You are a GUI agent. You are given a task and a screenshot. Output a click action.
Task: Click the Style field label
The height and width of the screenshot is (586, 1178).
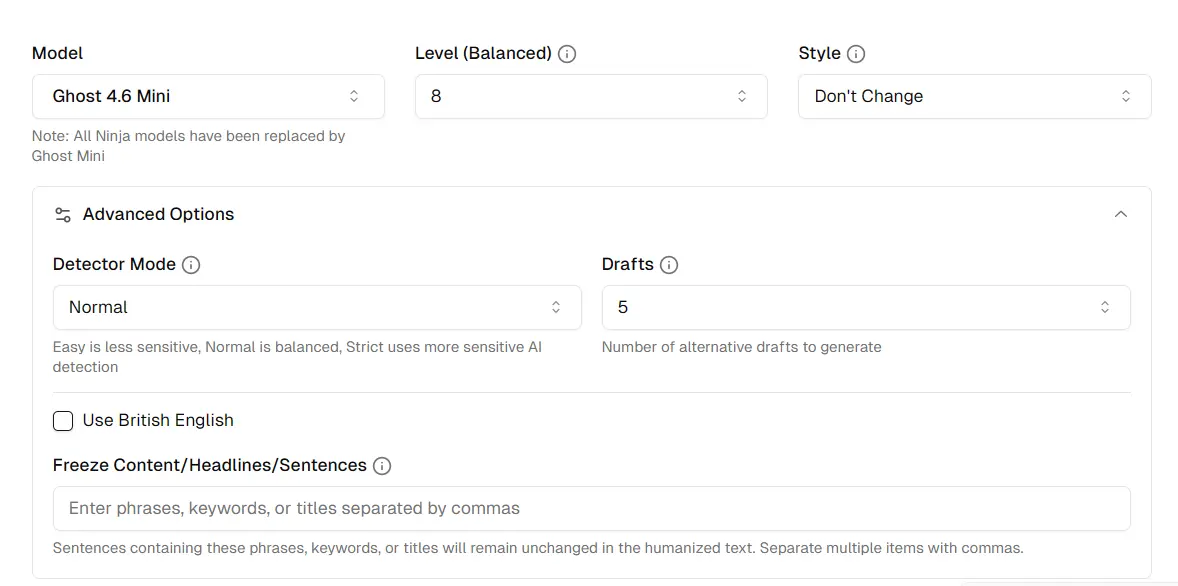click(819, 54)
